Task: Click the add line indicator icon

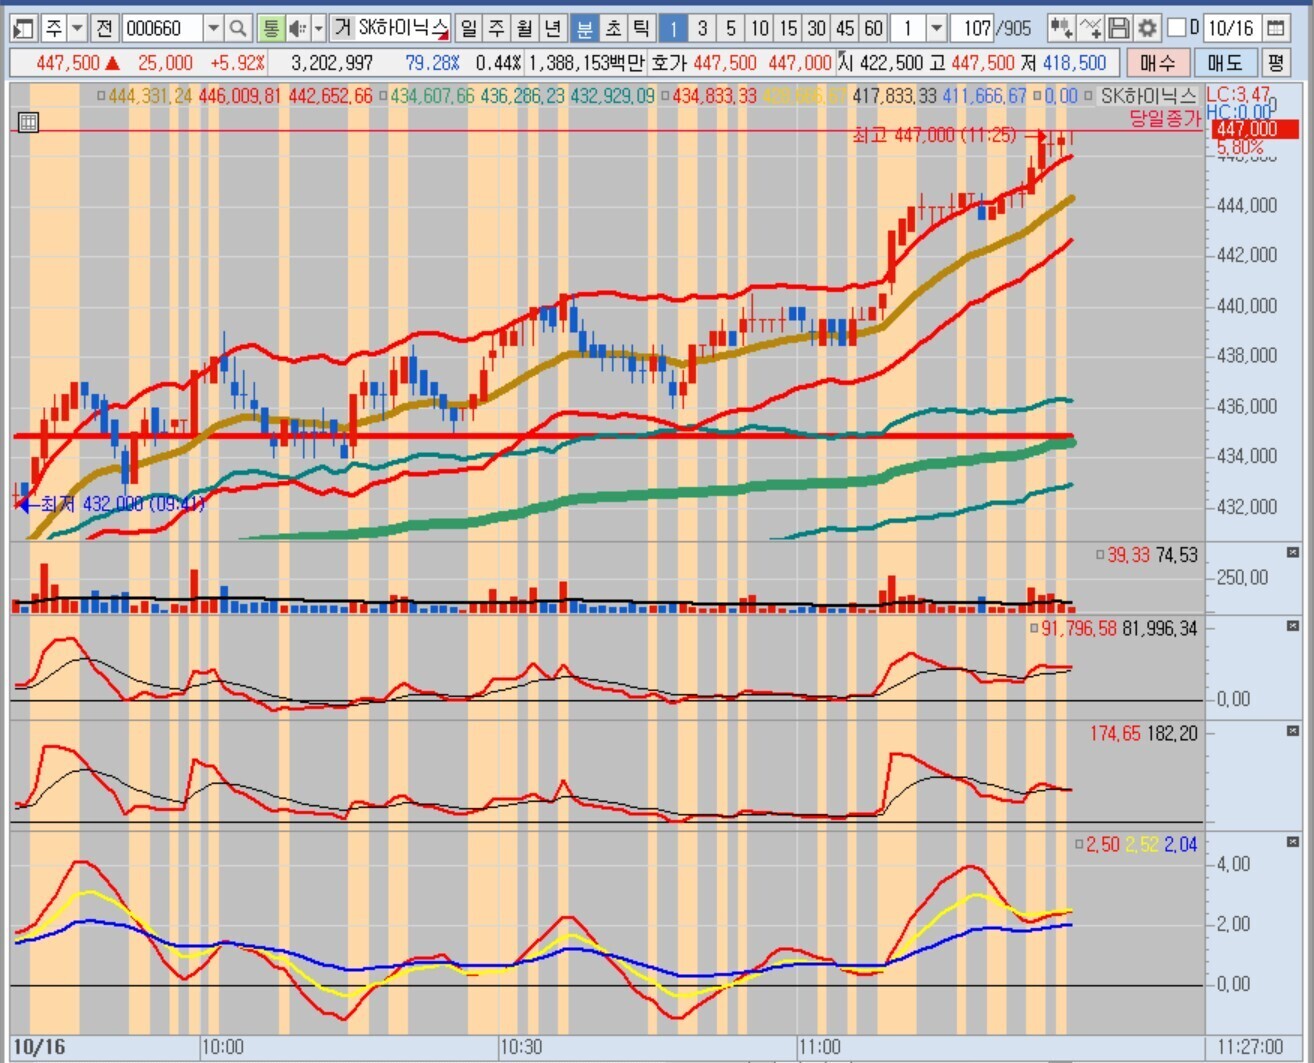Action: click(x=1092, y=28)
